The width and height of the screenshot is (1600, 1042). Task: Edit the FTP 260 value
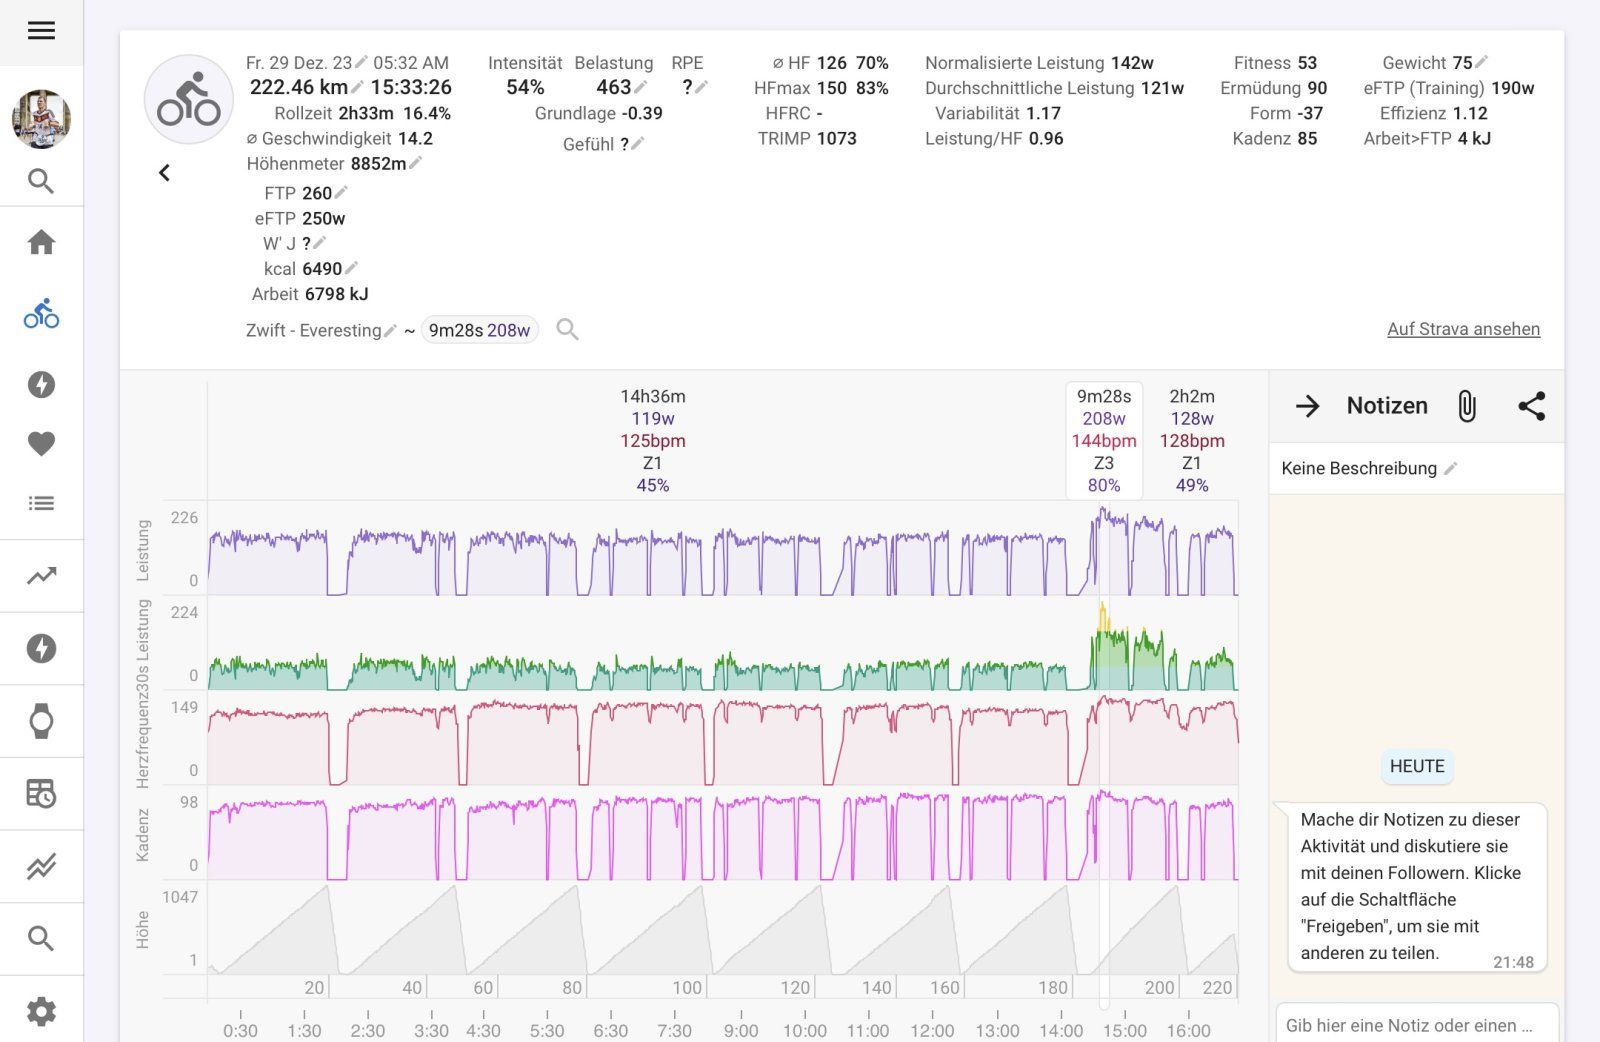(341, 193)
